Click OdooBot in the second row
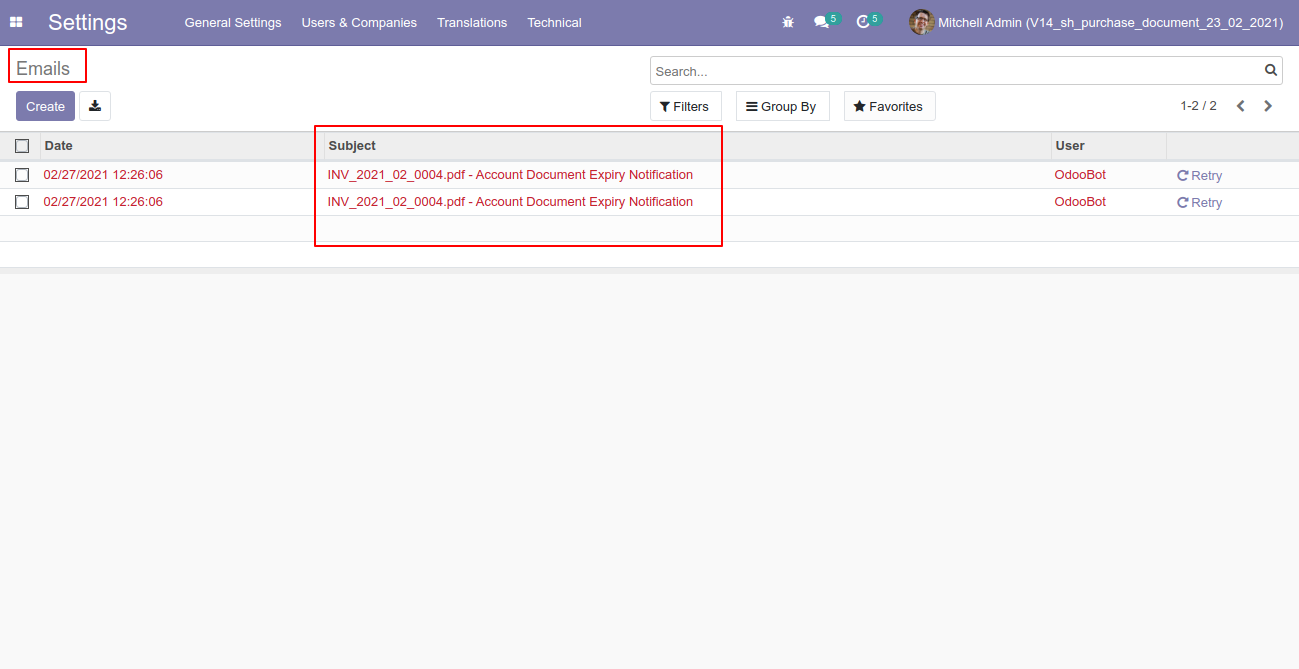Image resolution: width=1299 pixels, height=669 pixels. [1080, 202]
